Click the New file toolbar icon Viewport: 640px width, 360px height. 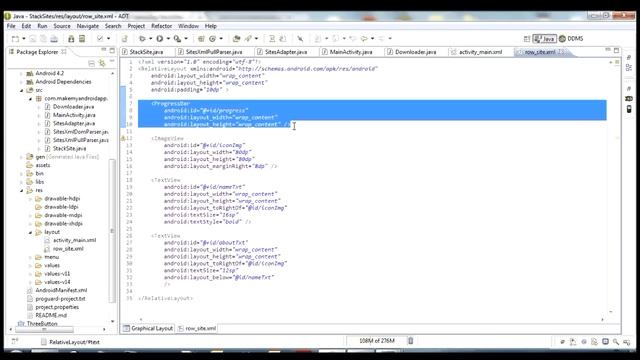point(15,39)
